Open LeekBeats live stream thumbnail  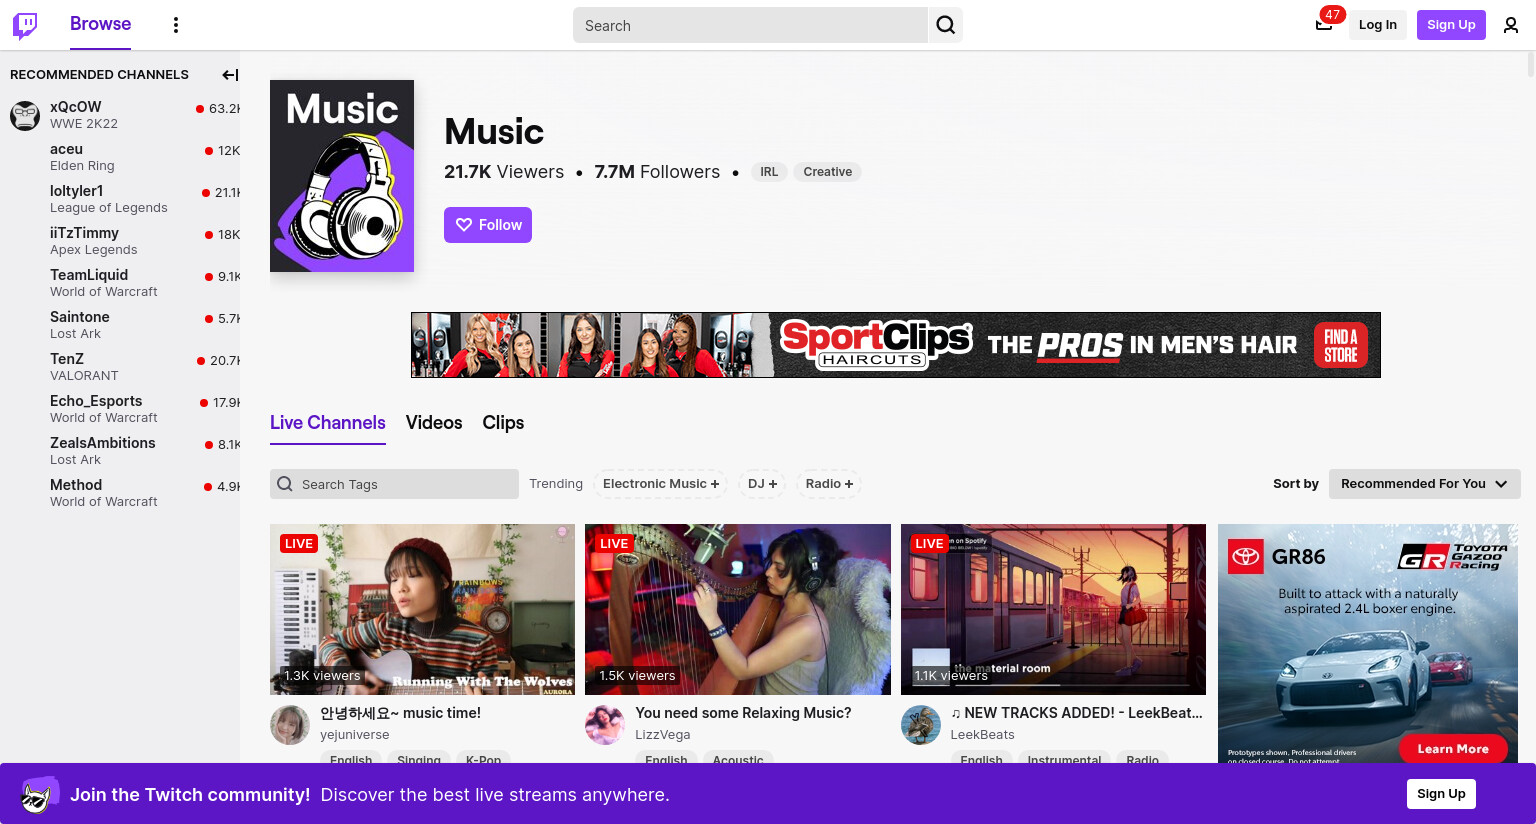[1053, 609]
